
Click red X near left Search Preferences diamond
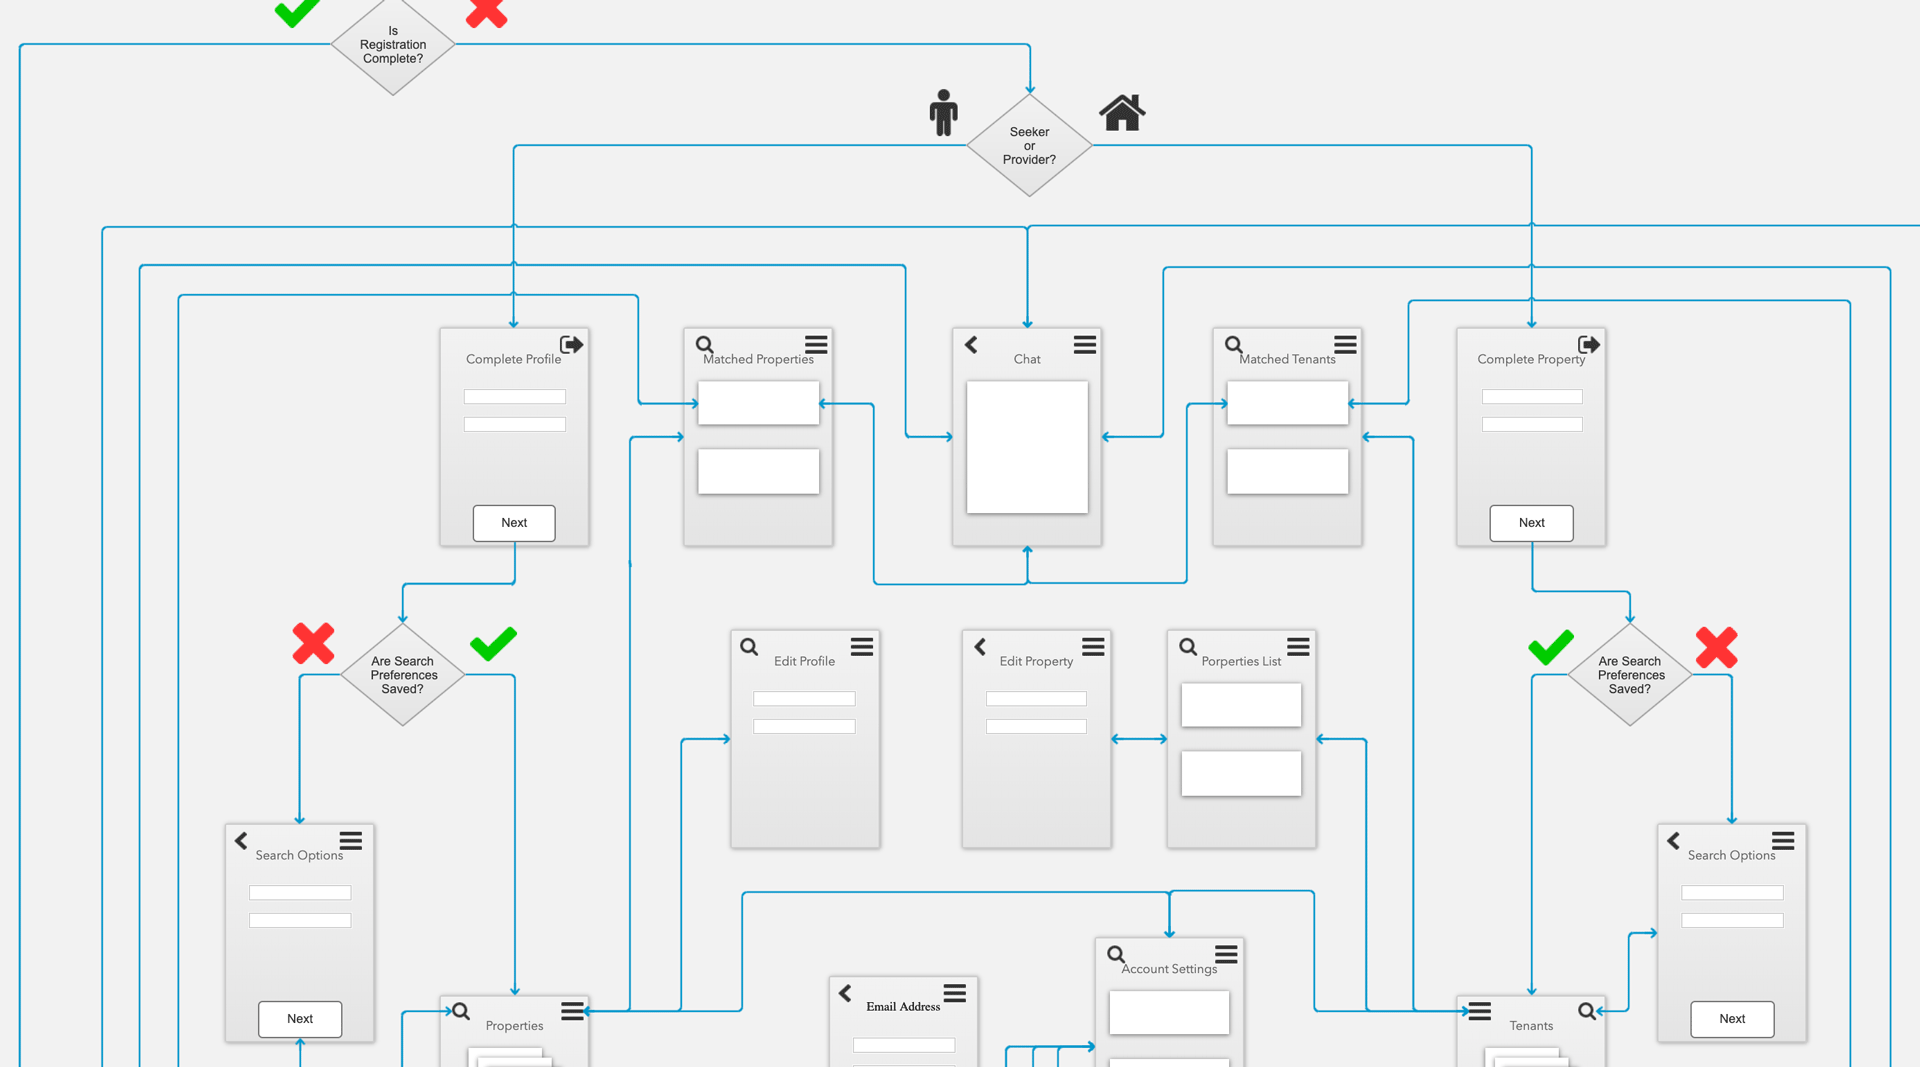(x=313, y=643)
